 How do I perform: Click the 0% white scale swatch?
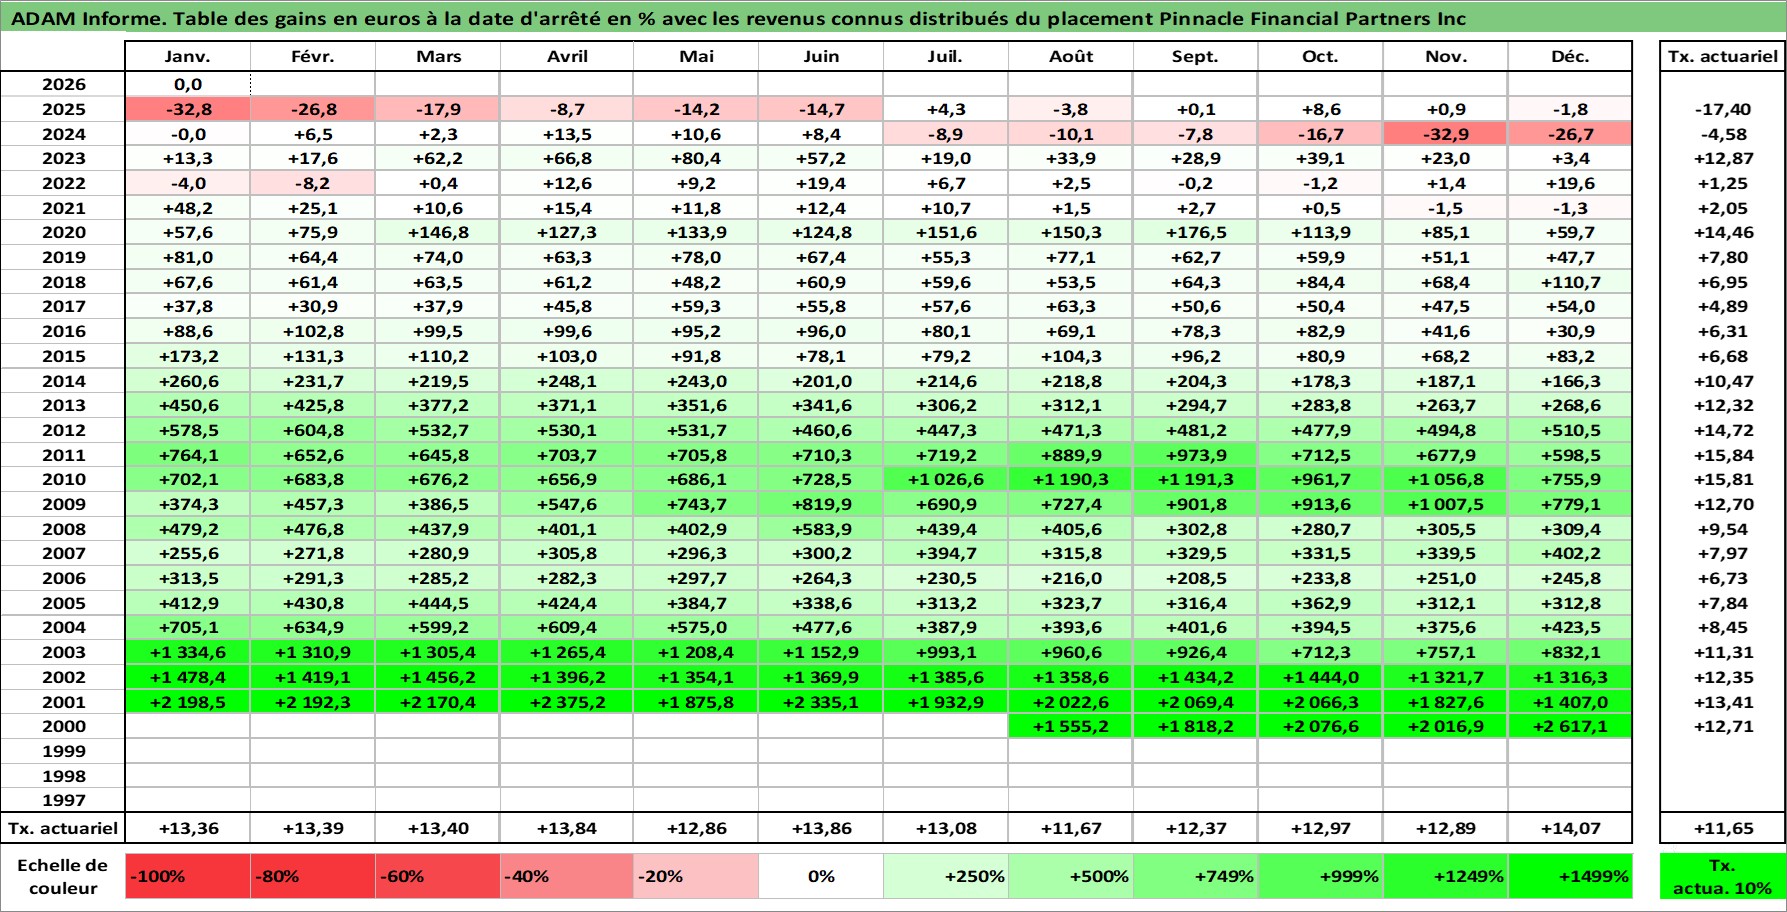click(x=821, y=876)
